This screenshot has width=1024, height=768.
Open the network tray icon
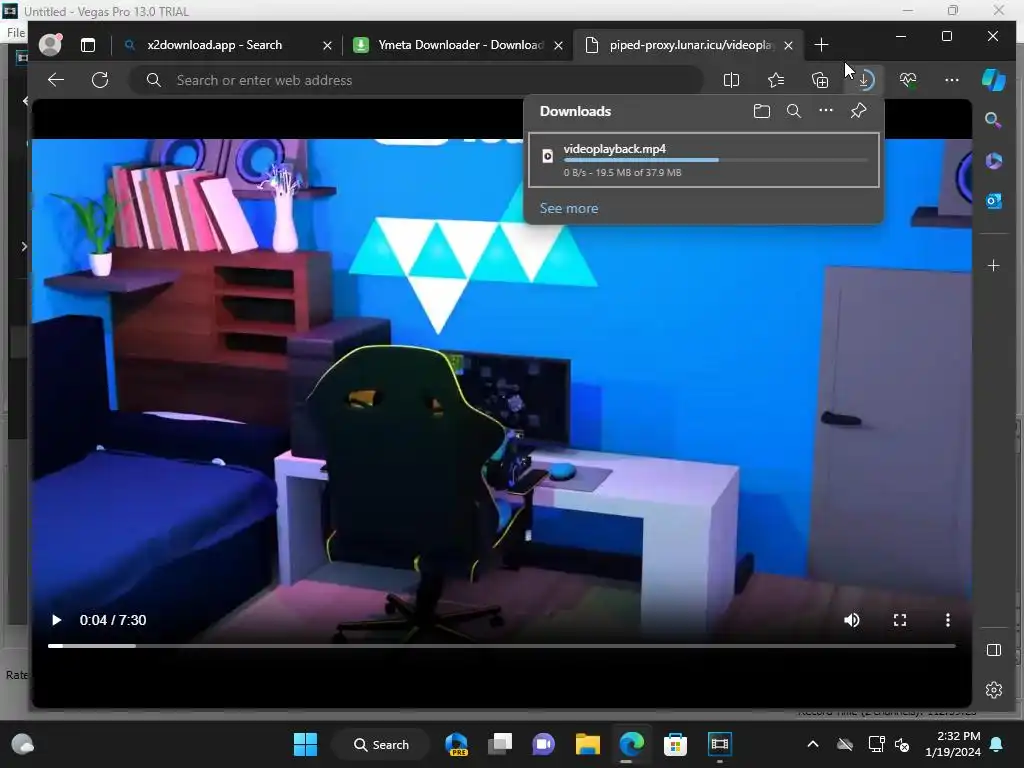[876, 744]
